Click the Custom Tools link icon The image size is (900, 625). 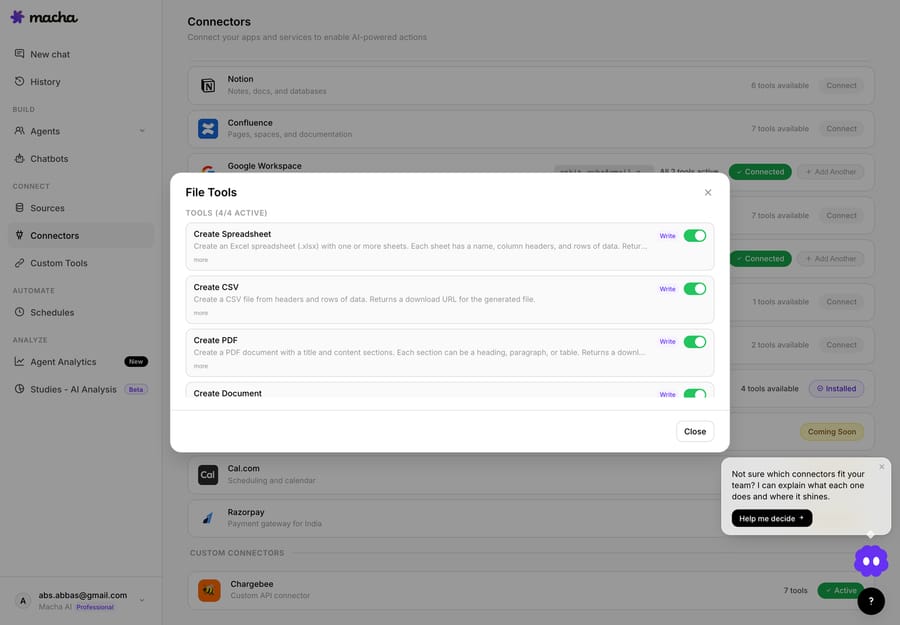[20, 263]
